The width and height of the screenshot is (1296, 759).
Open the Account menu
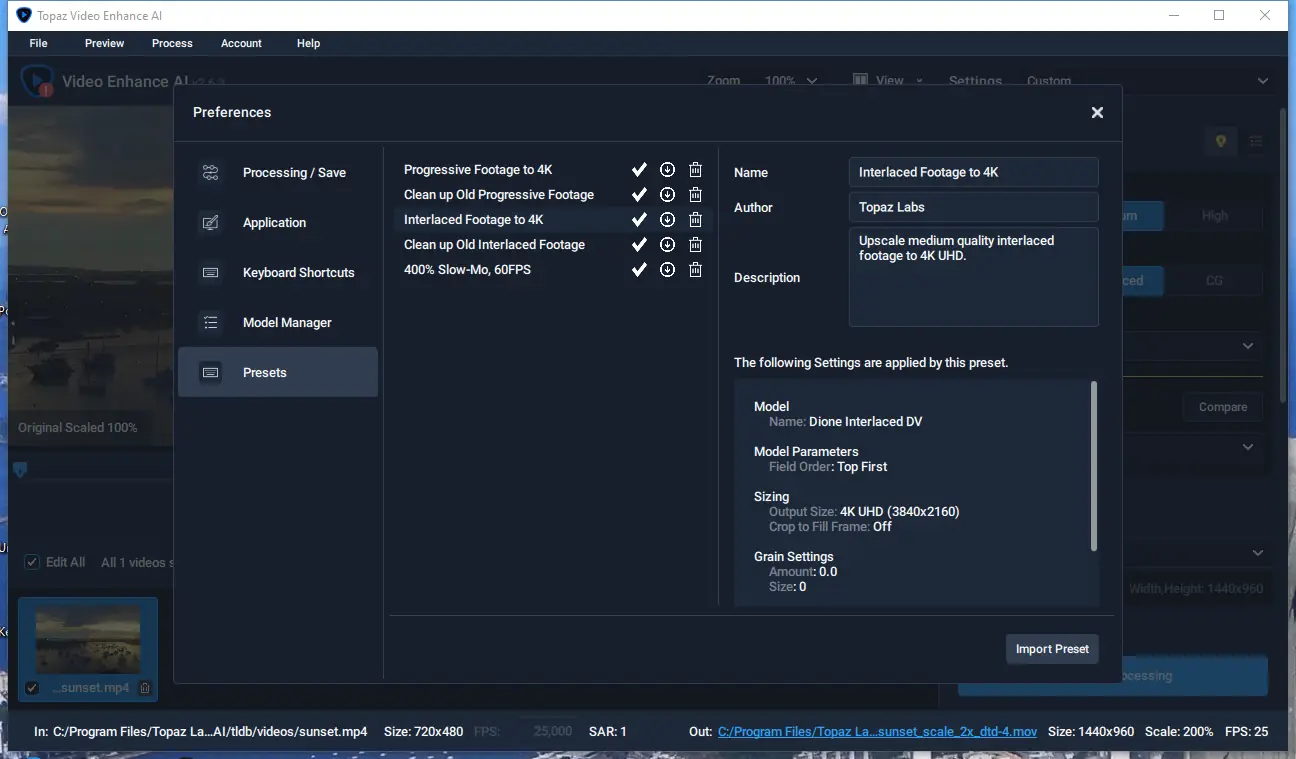241,43
